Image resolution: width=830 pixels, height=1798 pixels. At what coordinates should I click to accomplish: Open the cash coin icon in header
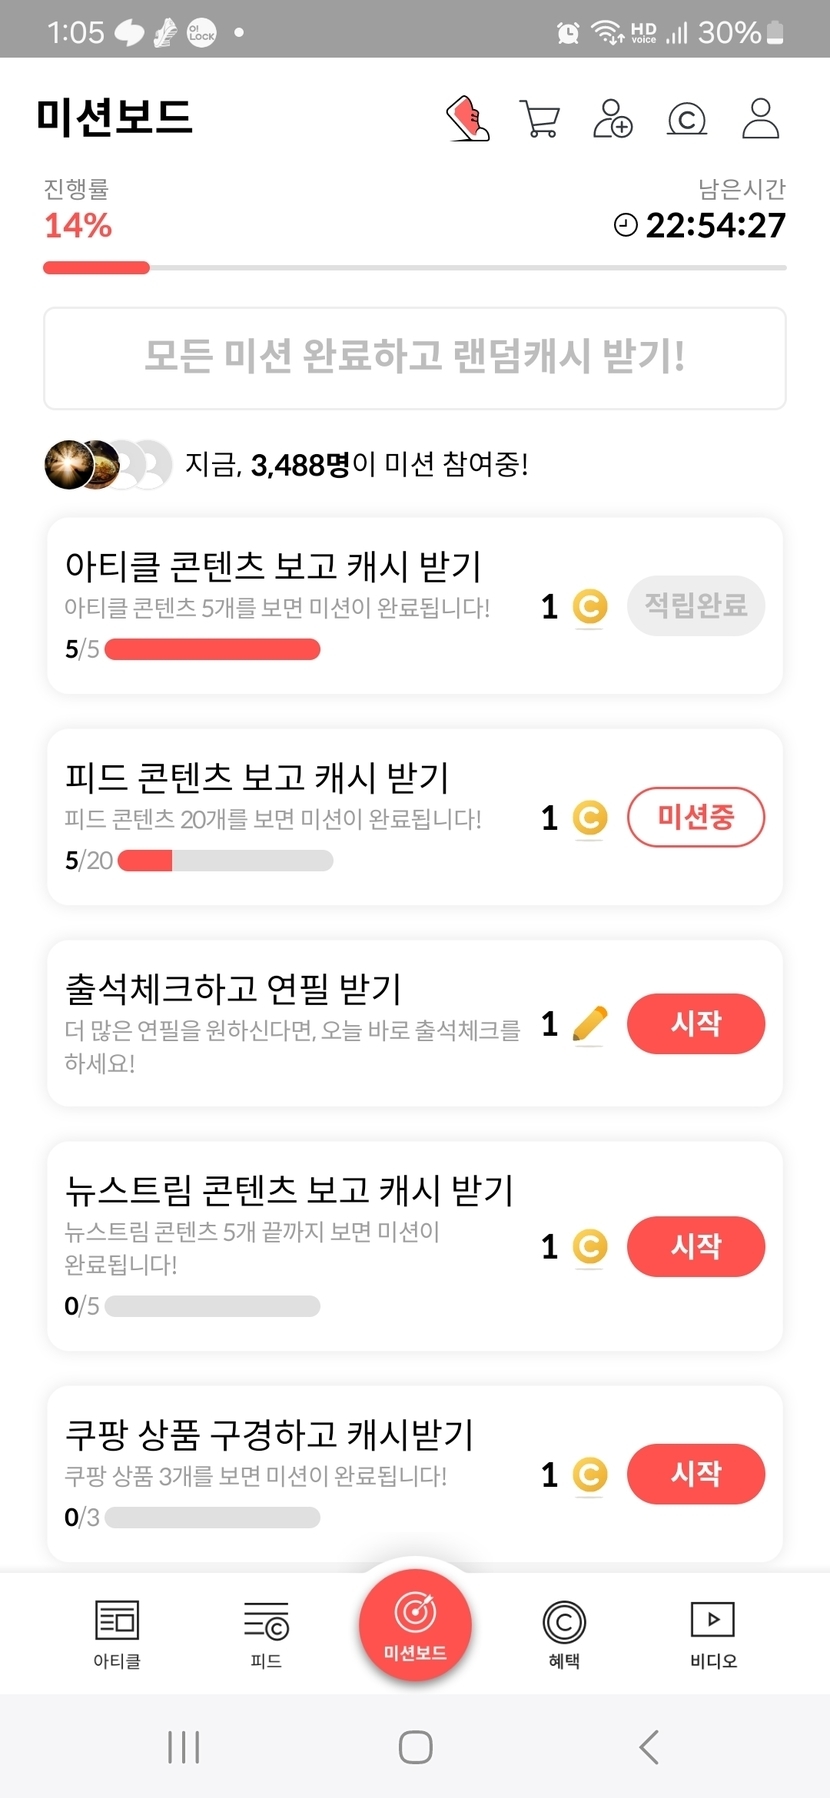tap(687, 119)
